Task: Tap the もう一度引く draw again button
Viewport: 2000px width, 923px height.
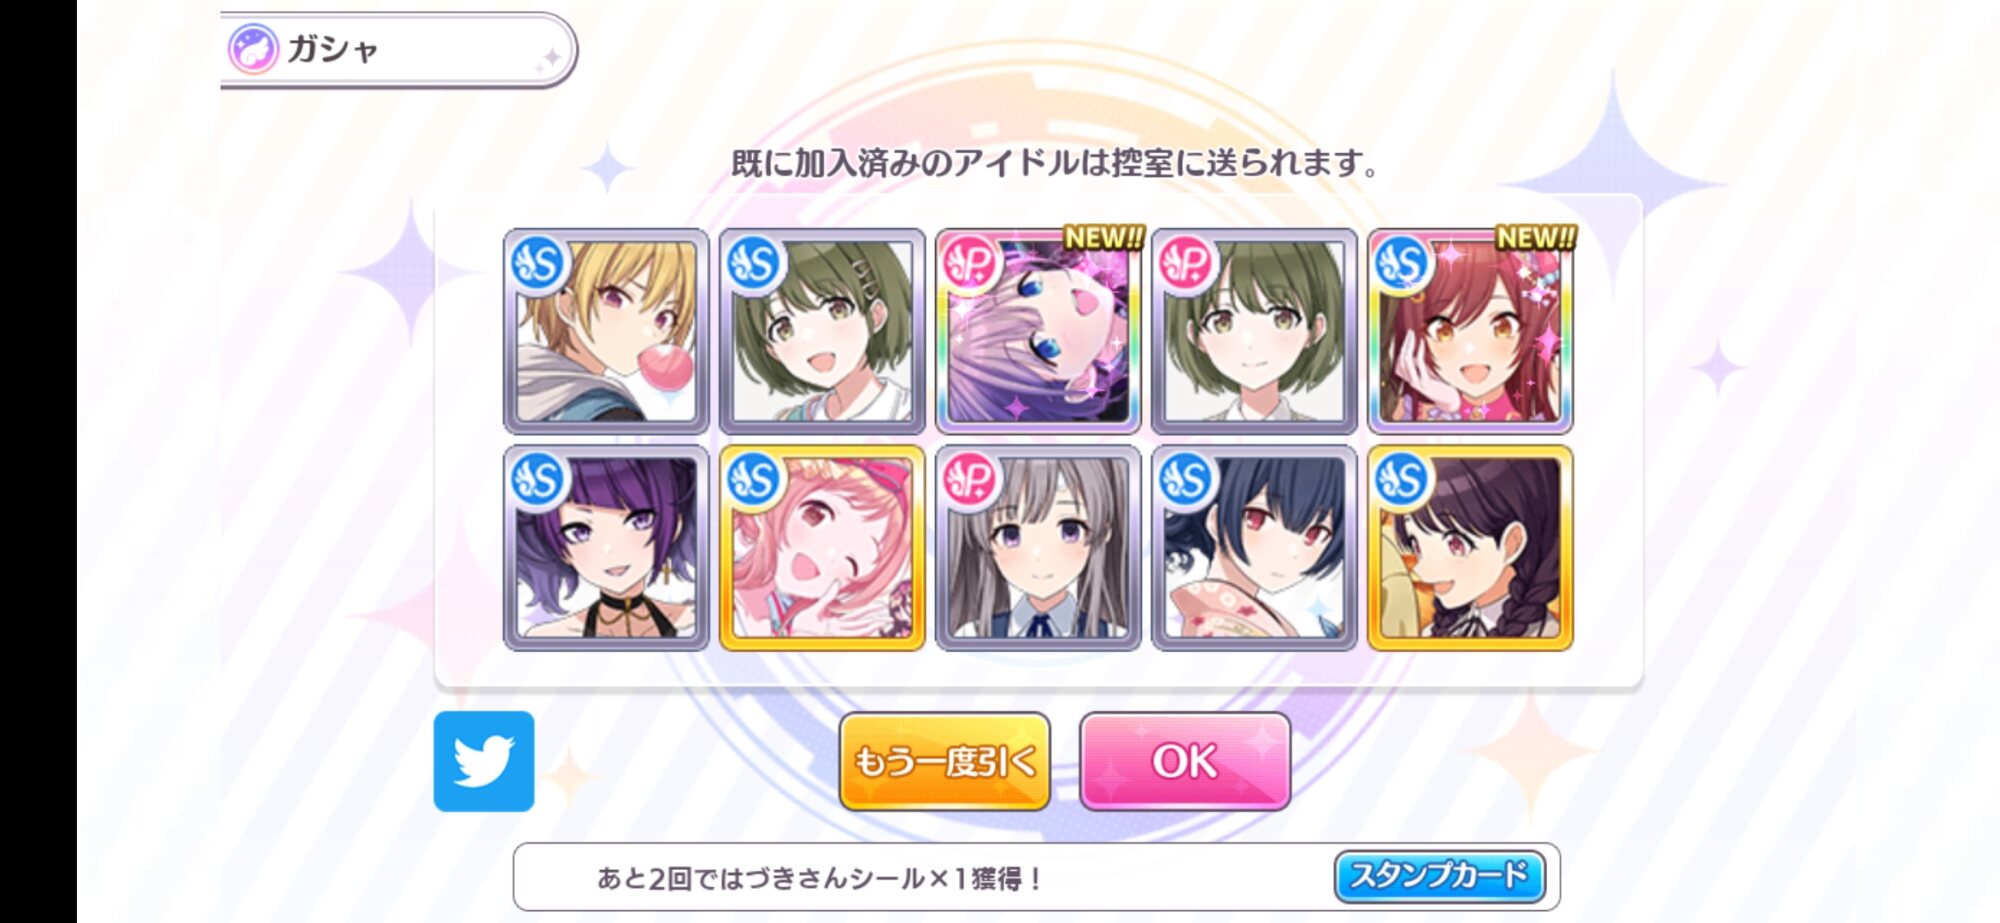Action: tap(945, 761)
